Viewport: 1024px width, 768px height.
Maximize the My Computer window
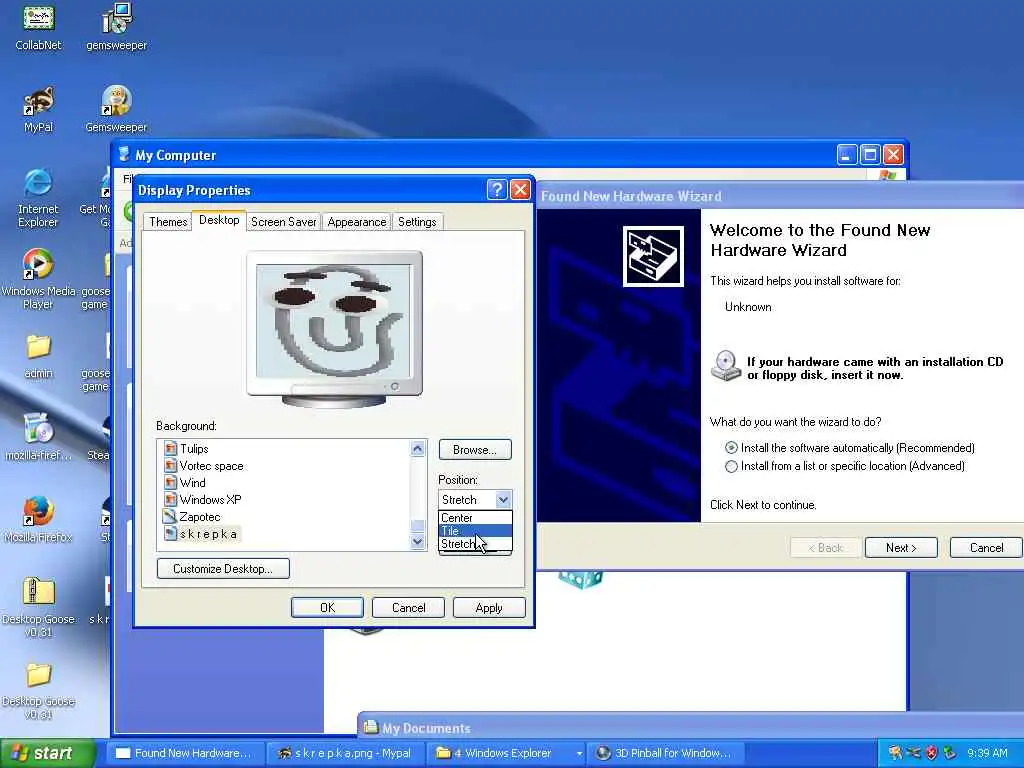click(x=869, y=155)
